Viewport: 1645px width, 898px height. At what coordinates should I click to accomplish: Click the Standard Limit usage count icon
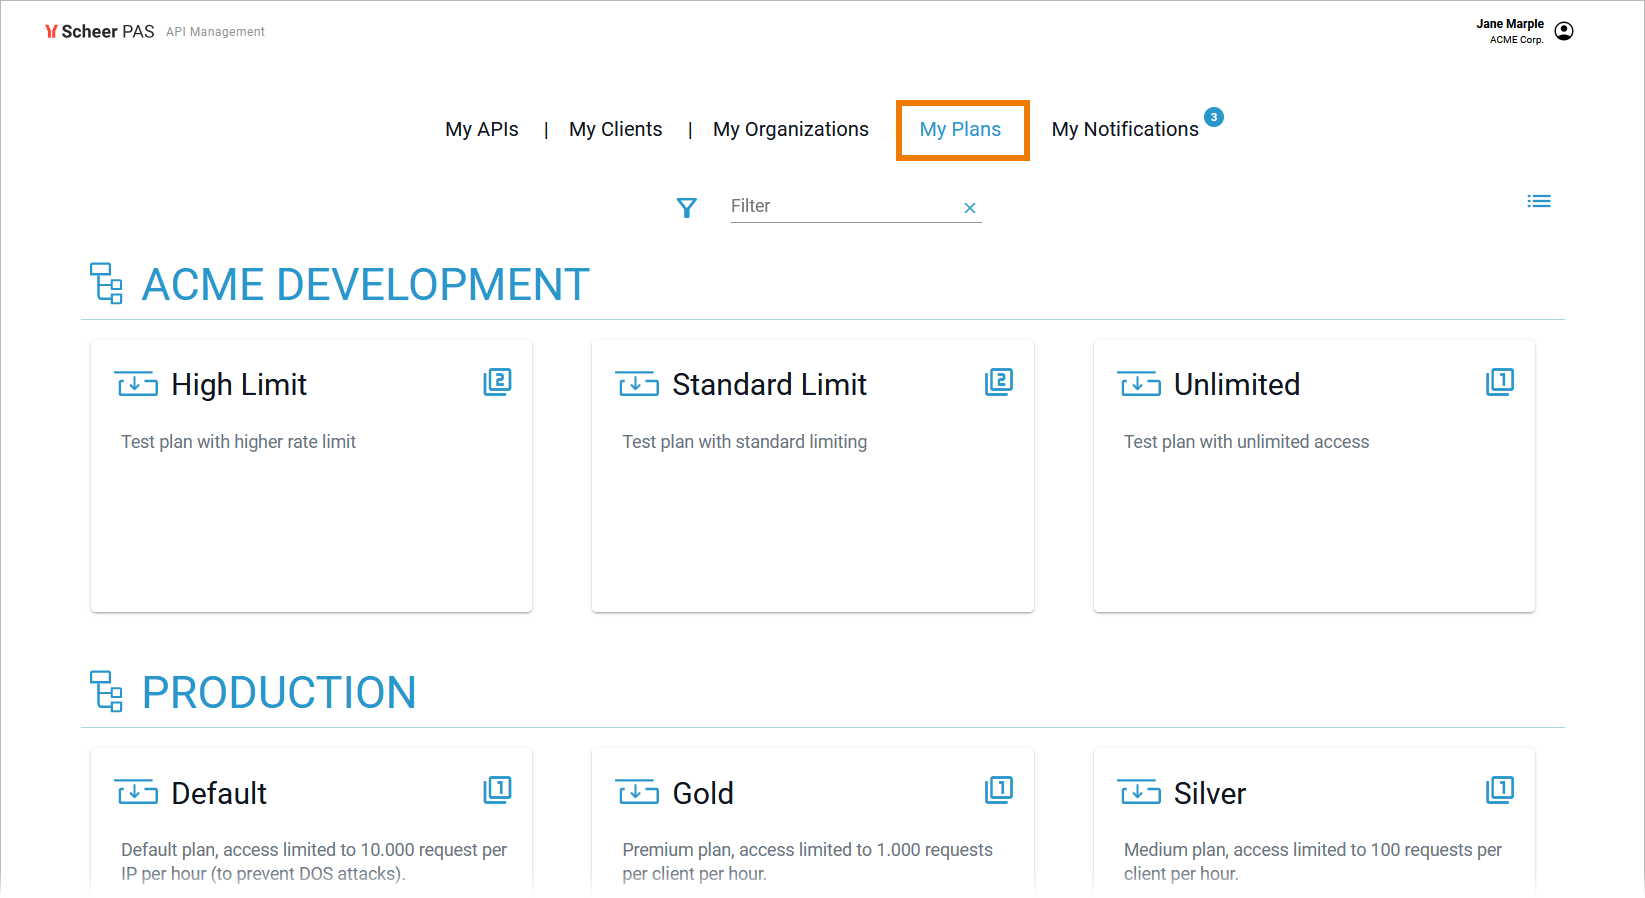pyautogui.click(x=999, y=381)
